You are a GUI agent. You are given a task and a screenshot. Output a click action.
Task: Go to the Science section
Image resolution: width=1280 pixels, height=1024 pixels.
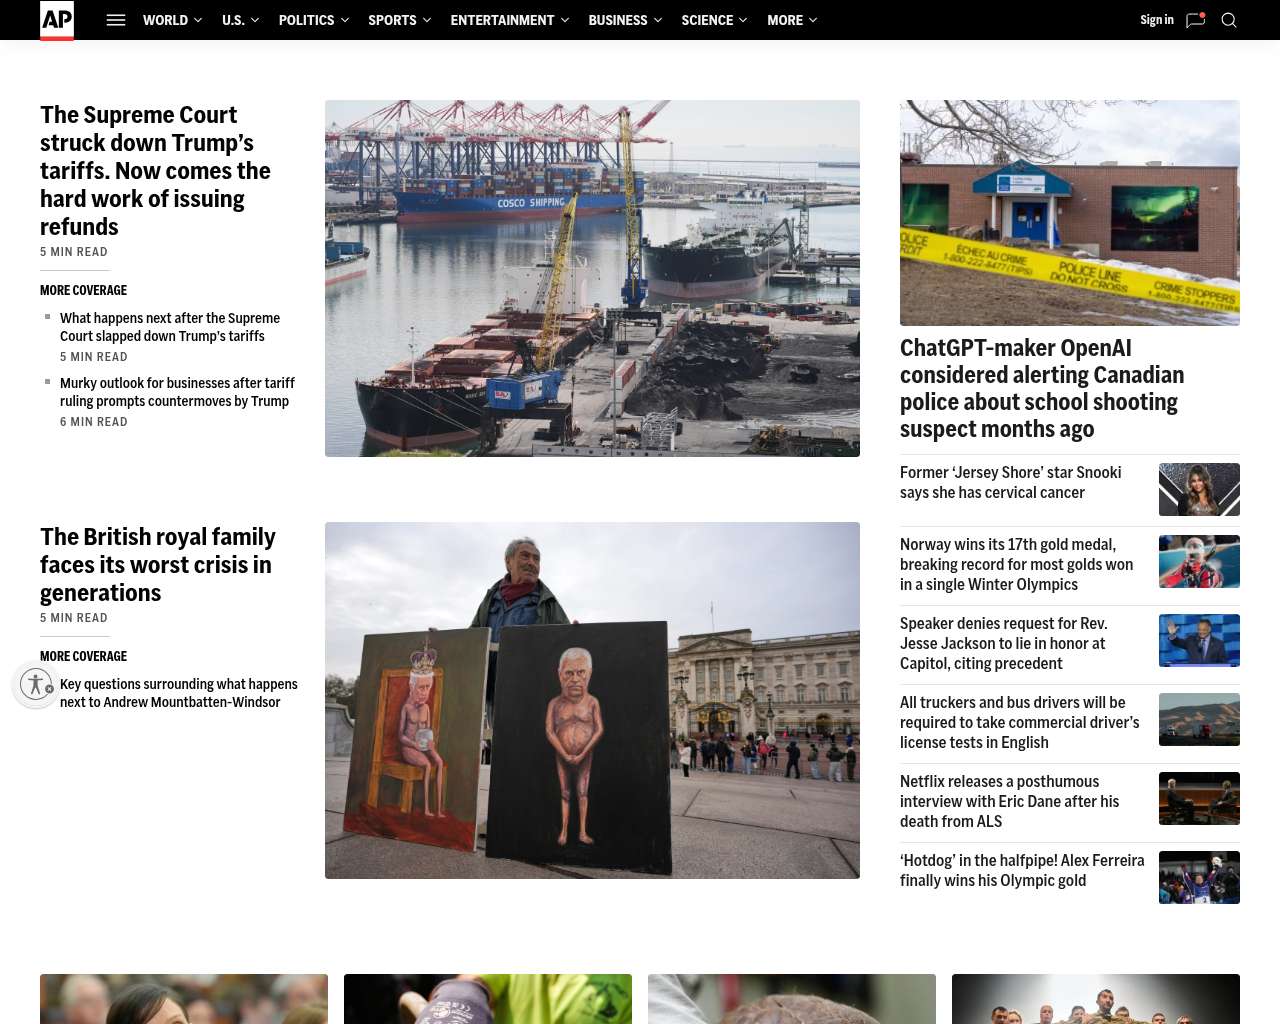[707, 20]
